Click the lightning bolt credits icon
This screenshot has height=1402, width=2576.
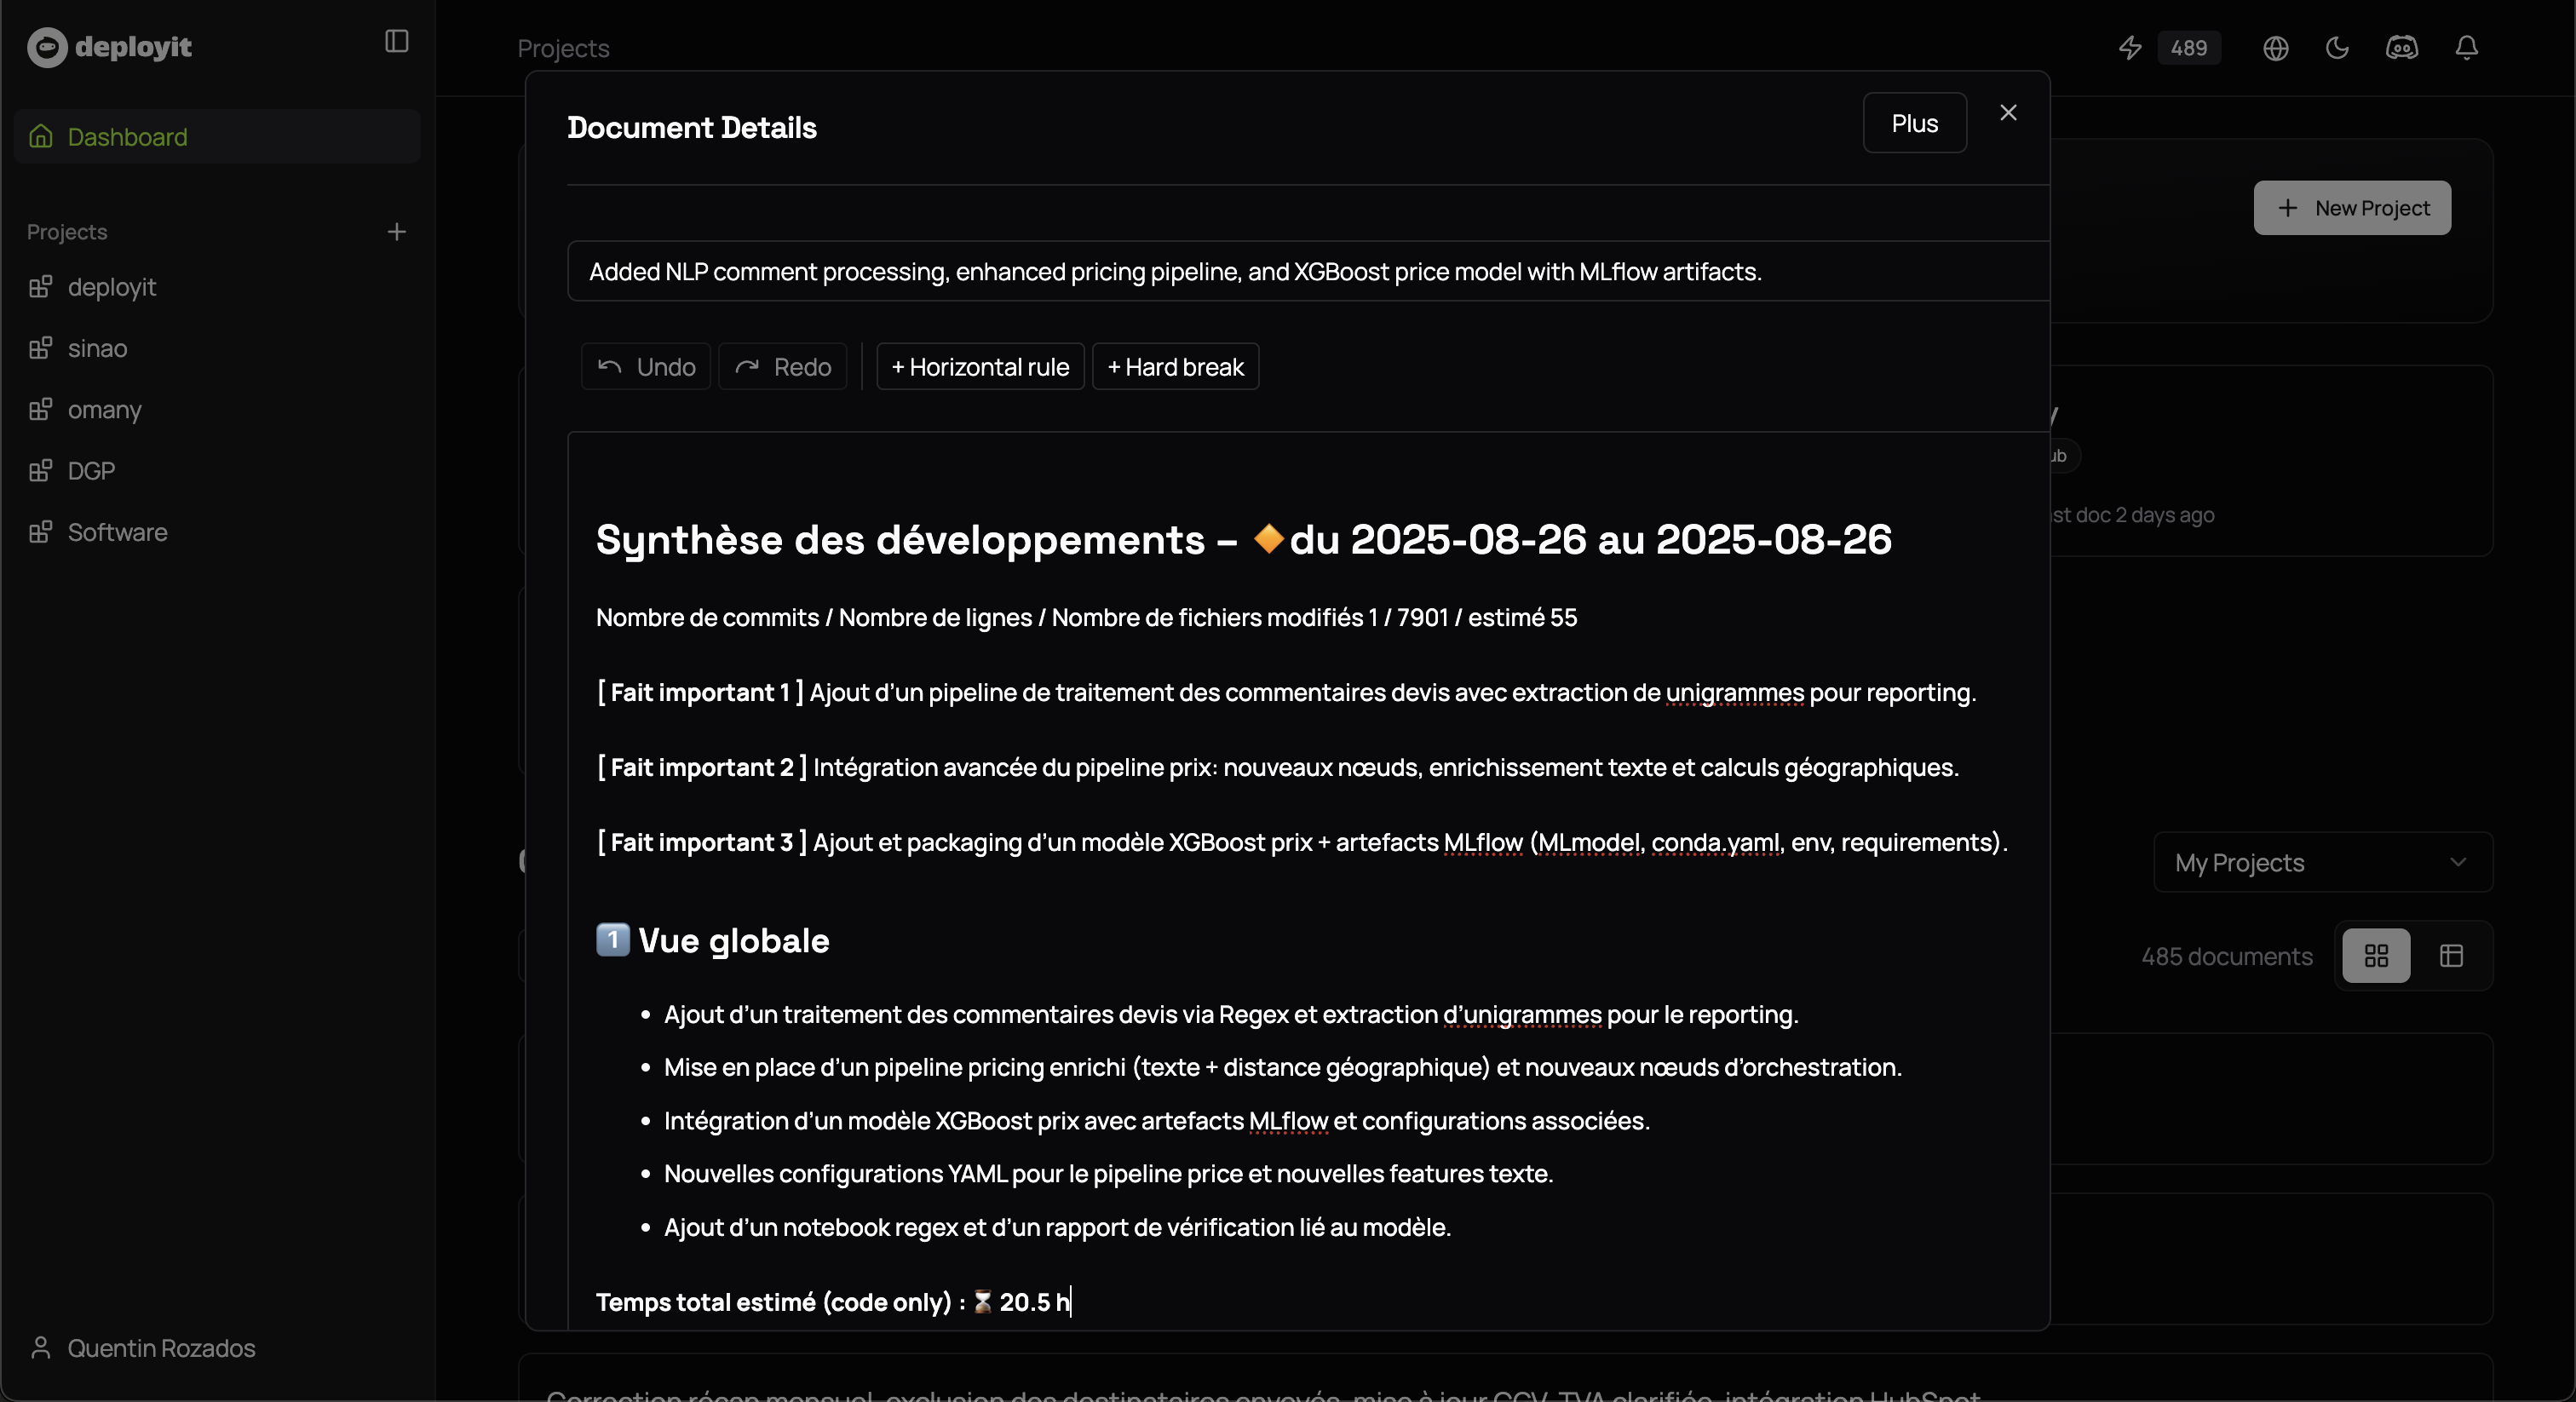click(2130, 48)
